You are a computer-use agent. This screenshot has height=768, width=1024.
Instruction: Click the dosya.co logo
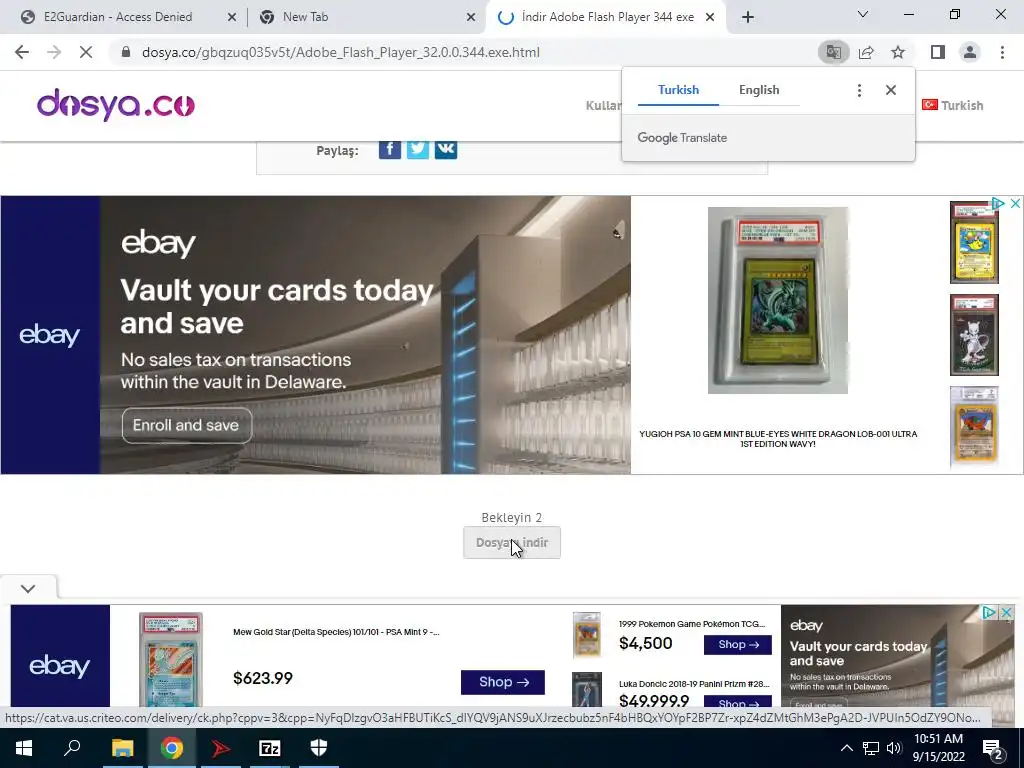point(116,105)
